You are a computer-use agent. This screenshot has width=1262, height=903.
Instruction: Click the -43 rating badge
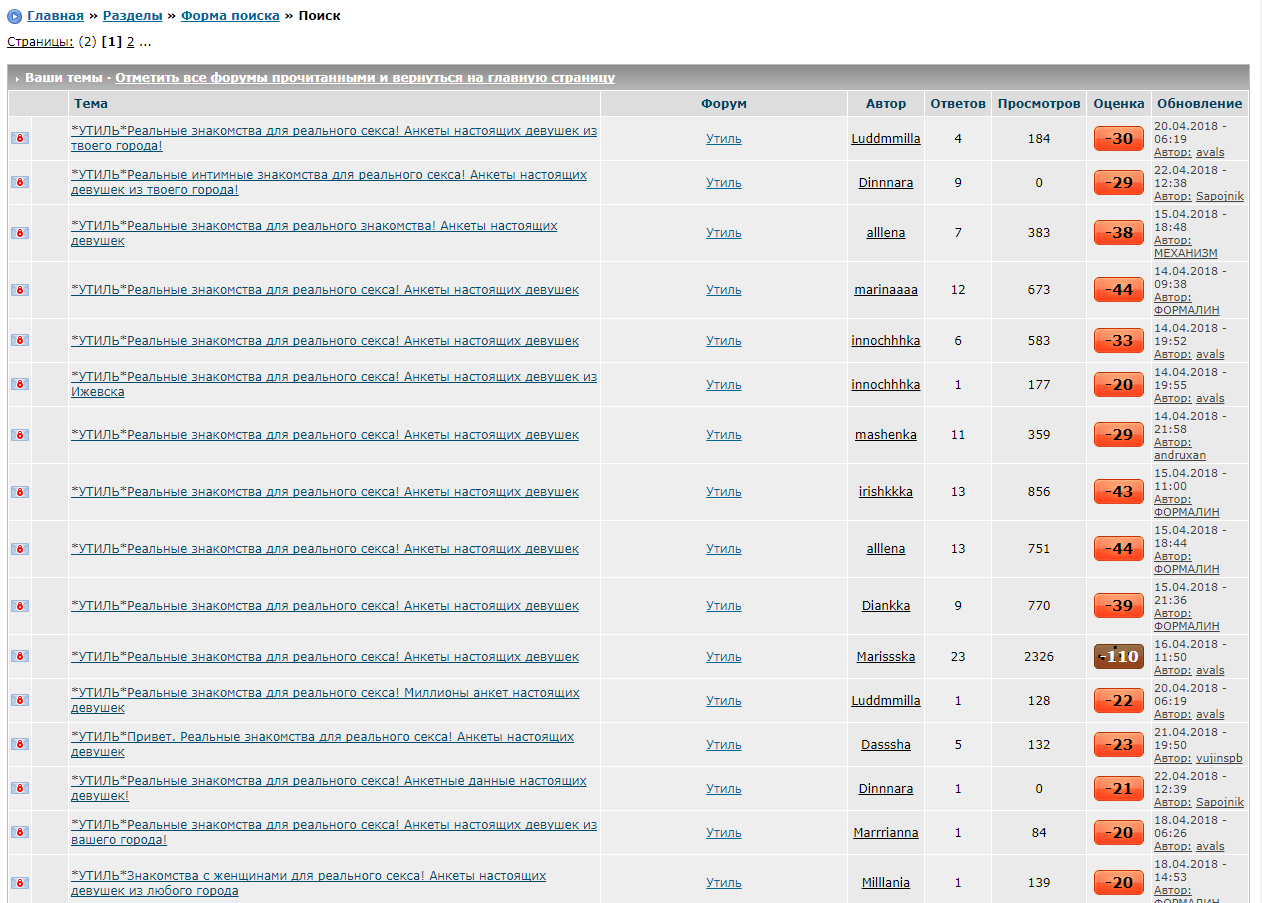click(x=1119, y=492)
